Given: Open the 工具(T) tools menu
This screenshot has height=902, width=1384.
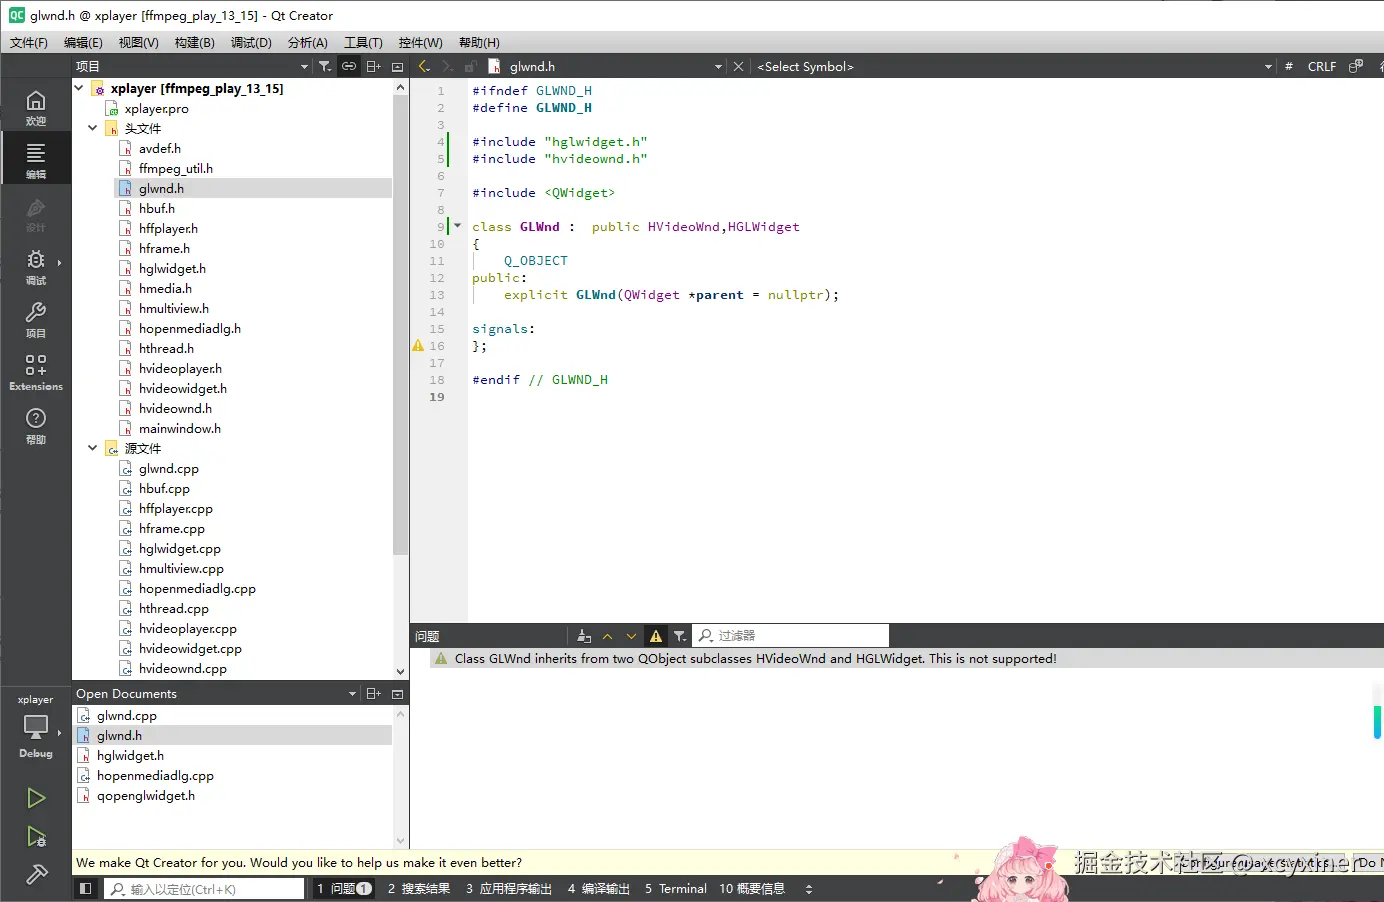Looking at the screenshot, I should 363,42.
